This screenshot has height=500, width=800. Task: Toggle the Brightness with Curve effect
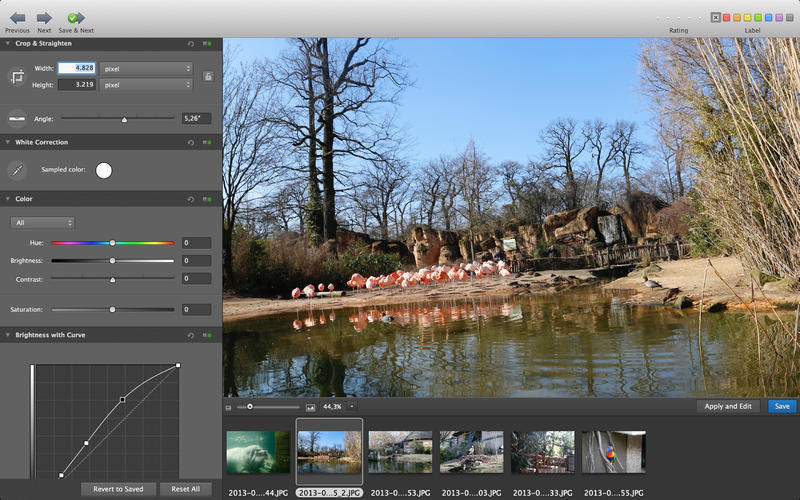(207, 335)
